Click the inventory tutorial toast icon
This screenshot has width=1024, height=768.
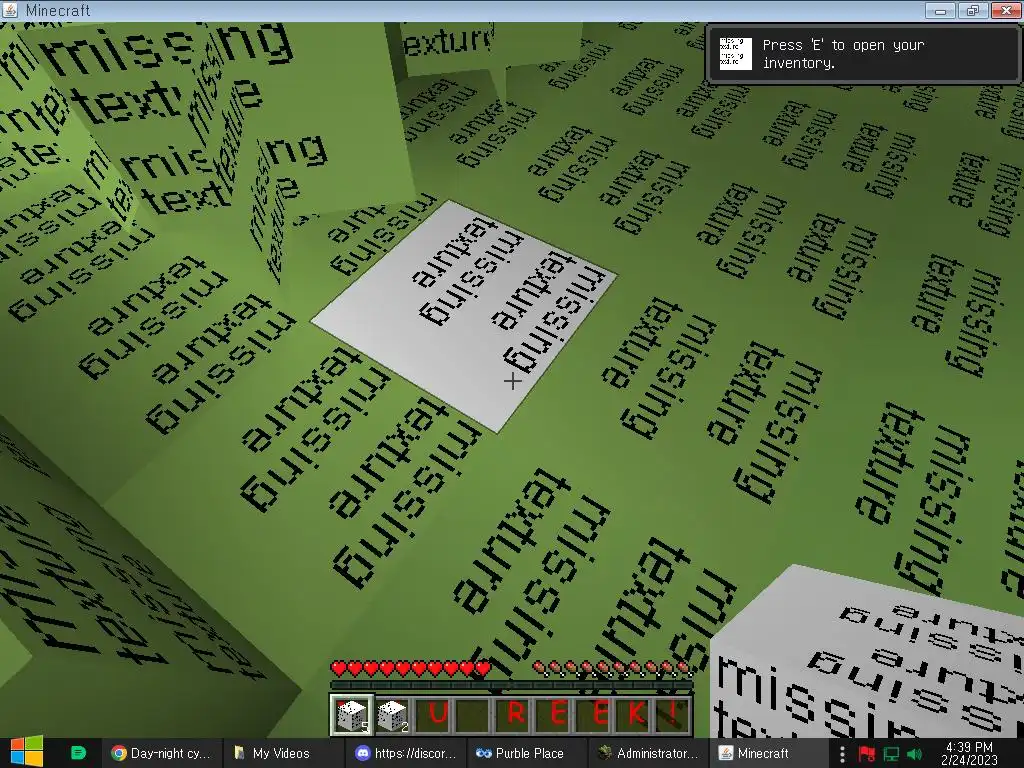(x=735, y=54)
